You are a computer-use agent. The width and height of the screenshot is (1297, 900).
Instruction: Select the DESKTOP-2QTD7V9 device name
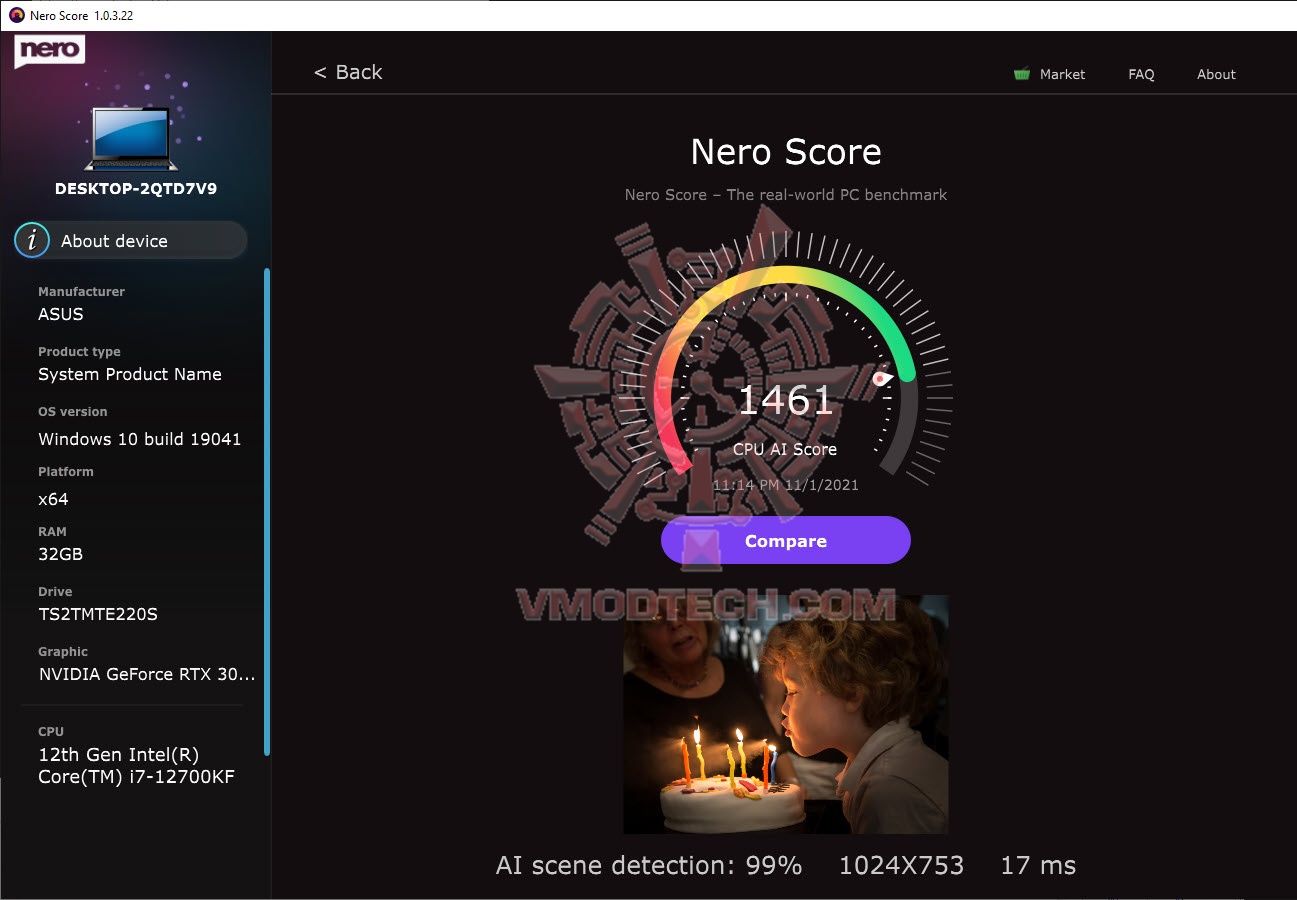point(136,188)
